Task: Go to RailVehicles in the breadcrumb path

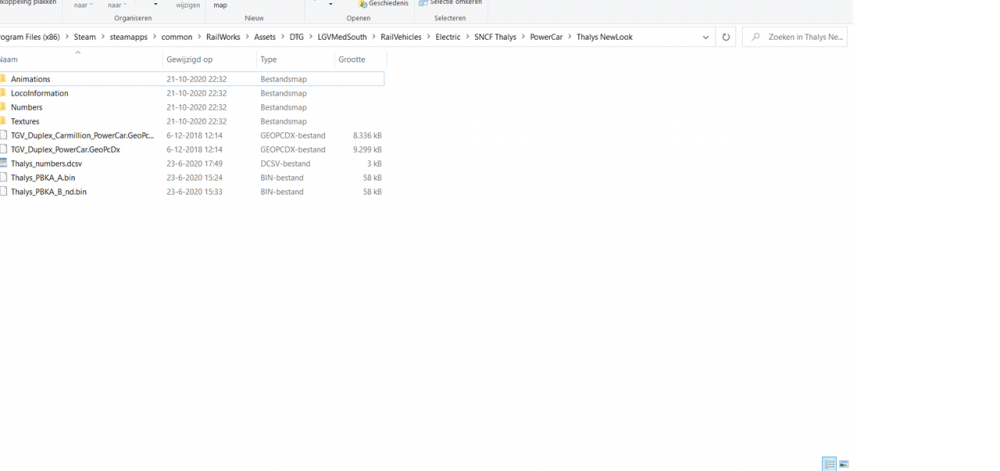Action: coord(401,37)
